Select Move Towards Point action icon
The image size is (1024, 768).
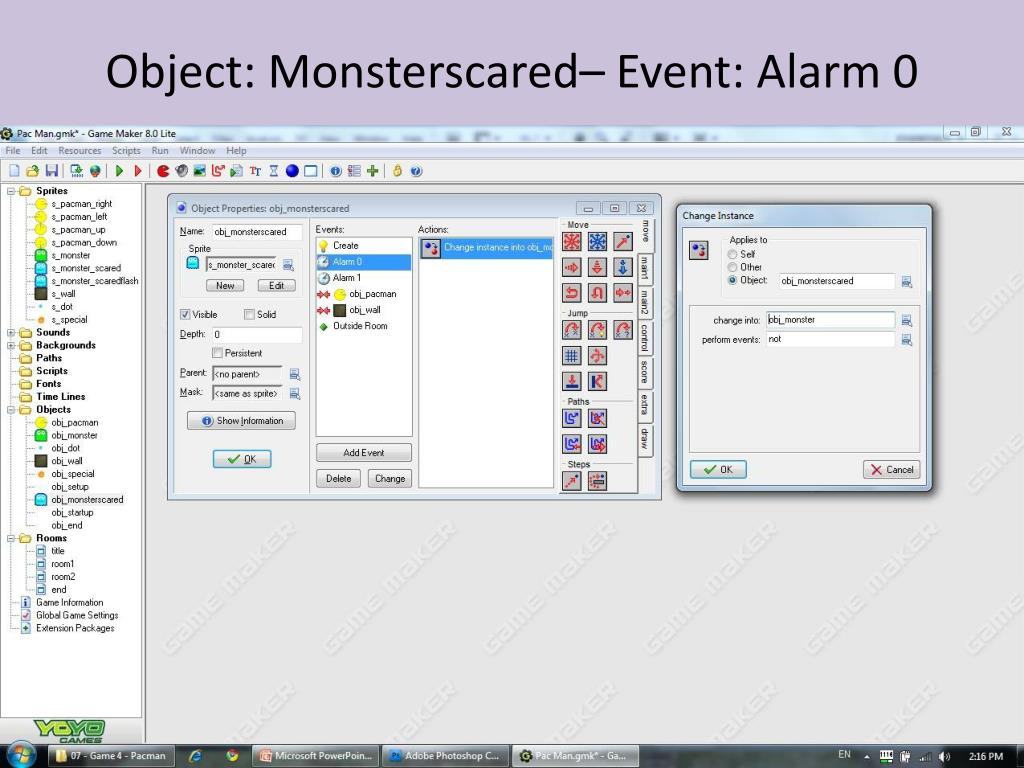coord(623,242)
